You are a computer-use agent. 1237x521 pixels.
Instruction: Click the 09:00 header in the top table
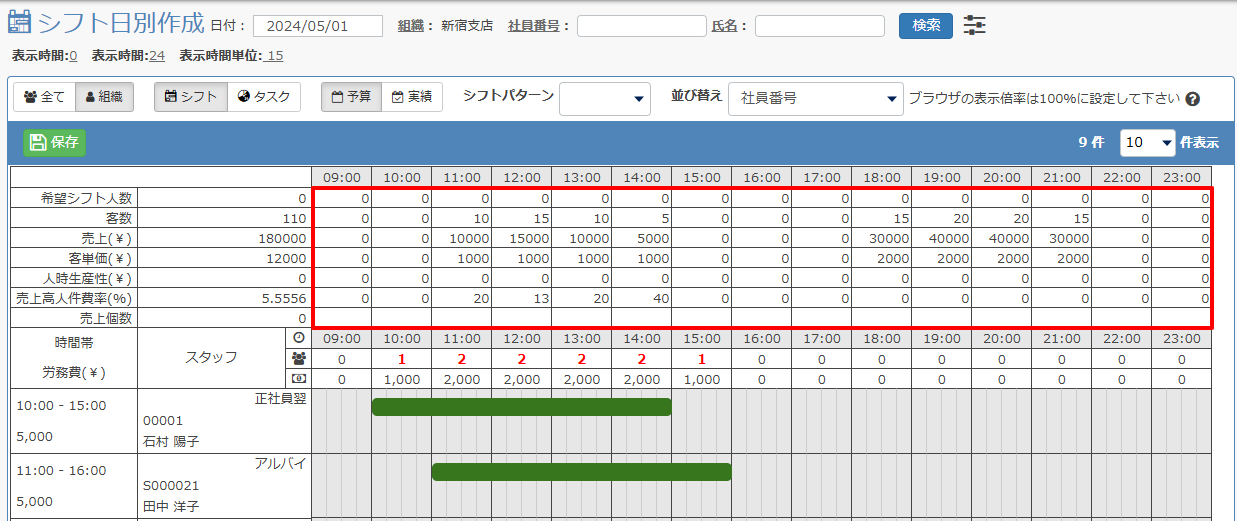click(x=341, y=177)
